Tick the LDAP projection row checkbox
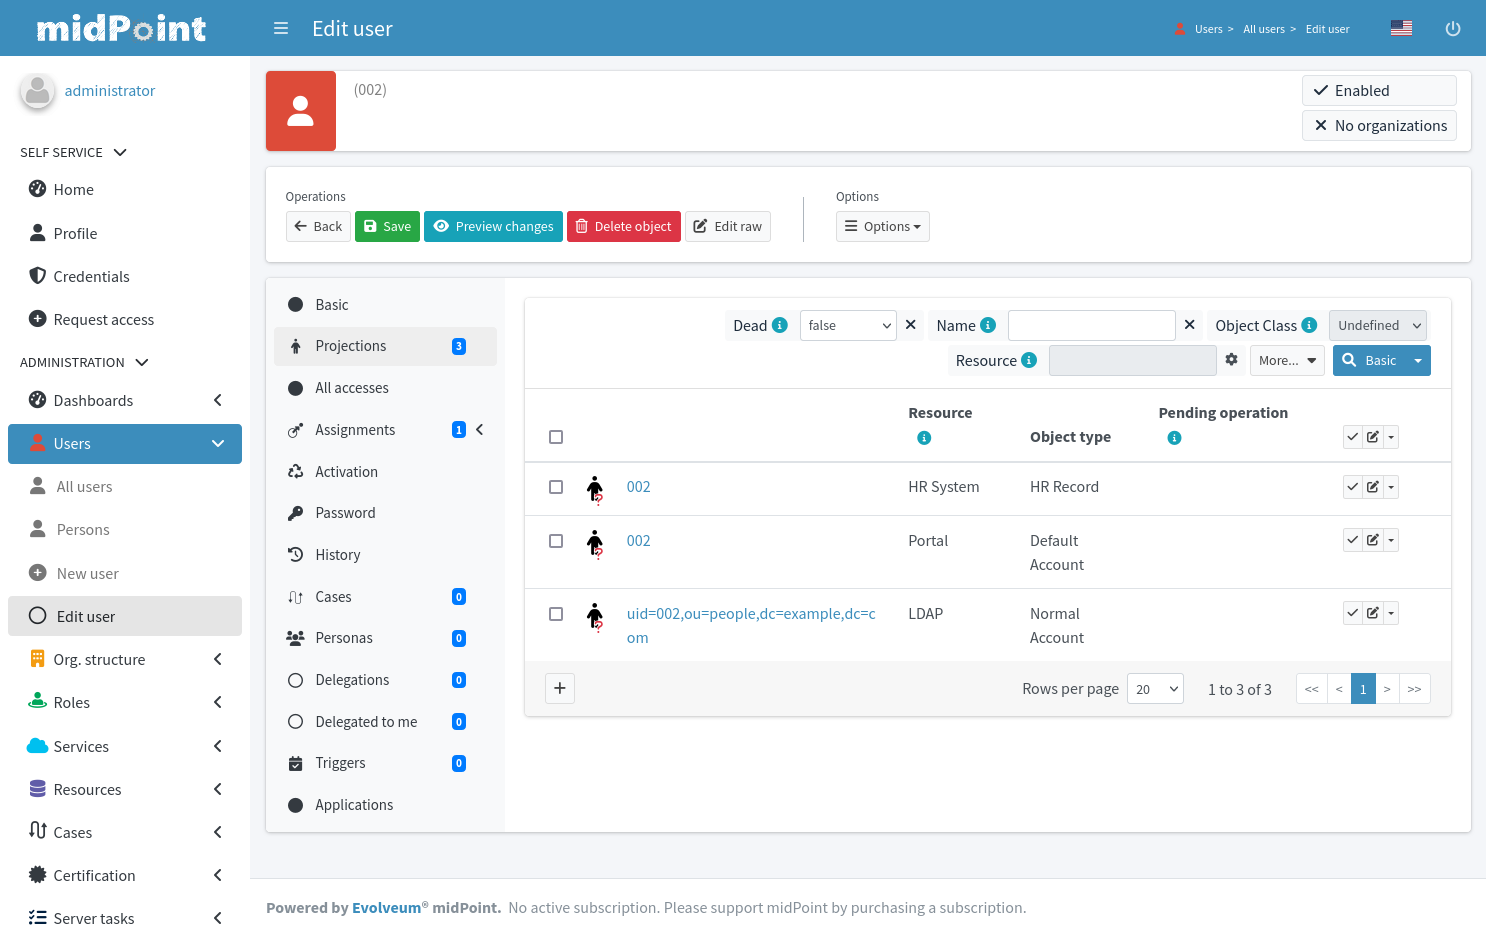The image size is (1486, 940). (x=556, y=614)
